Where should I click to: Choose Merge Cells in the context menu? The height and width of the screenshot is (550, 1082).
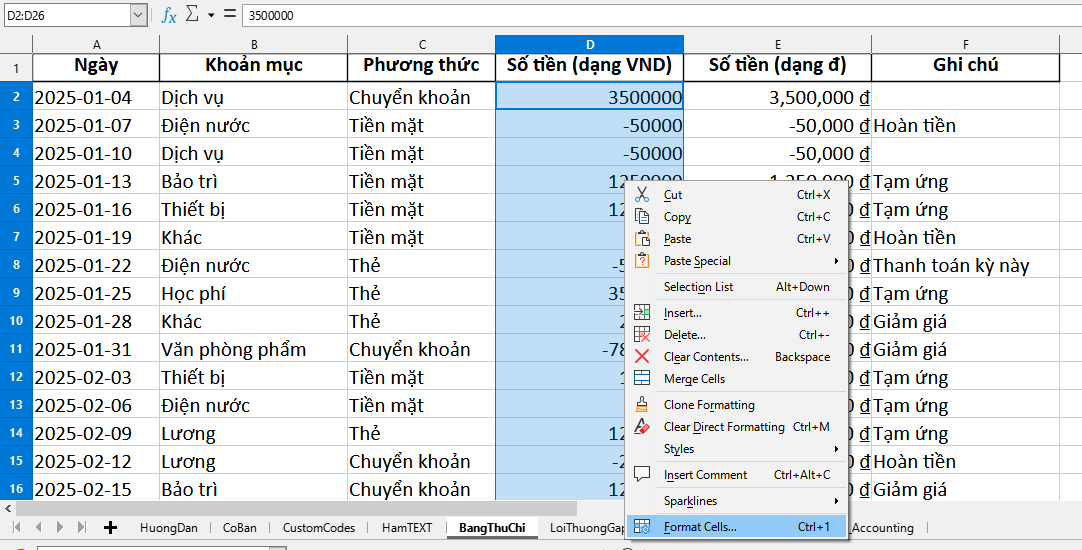pyautogui.click(x=736, y=379)
